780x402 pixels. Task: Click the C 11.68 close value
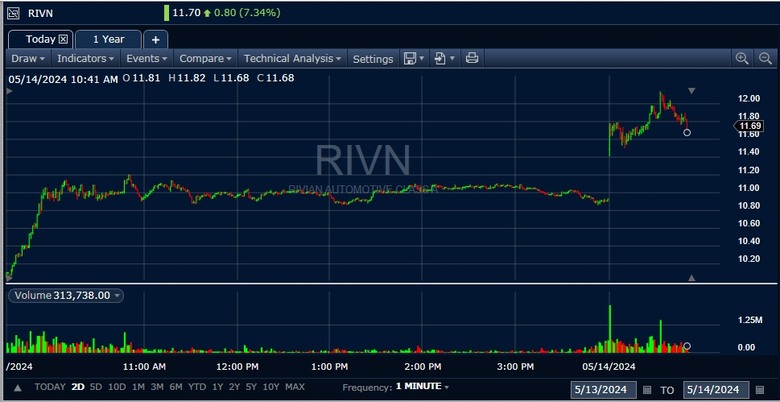pyautogui.click(x=276, y=78)
